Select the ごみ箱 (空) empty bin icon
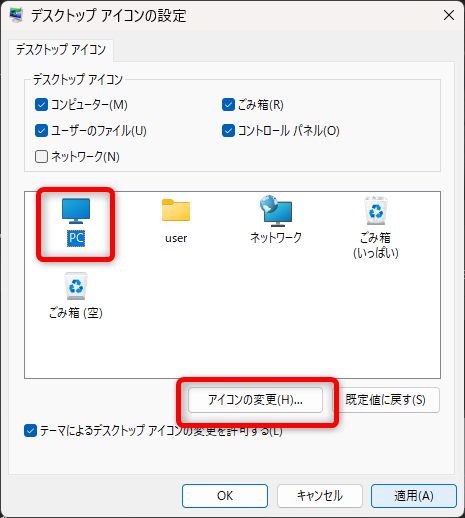The height and width of the screenshot is (518, 465). (76, 286)
